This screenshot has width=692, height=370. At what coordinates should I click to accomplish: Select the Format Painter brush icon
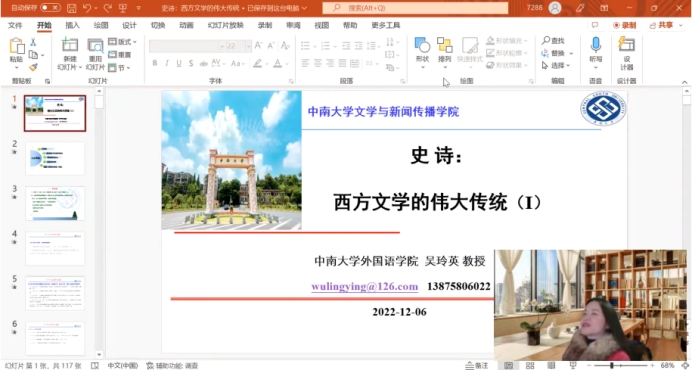pyautogui.click(x=34, y=67)
